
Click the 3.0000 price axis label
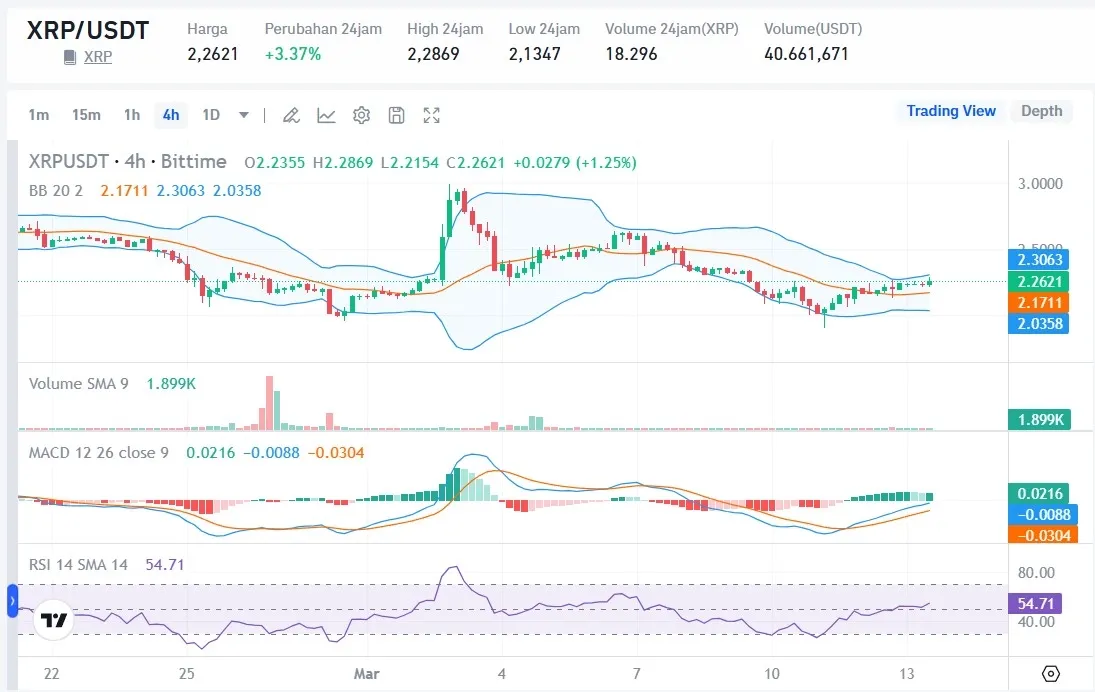tap(1040, 184)
